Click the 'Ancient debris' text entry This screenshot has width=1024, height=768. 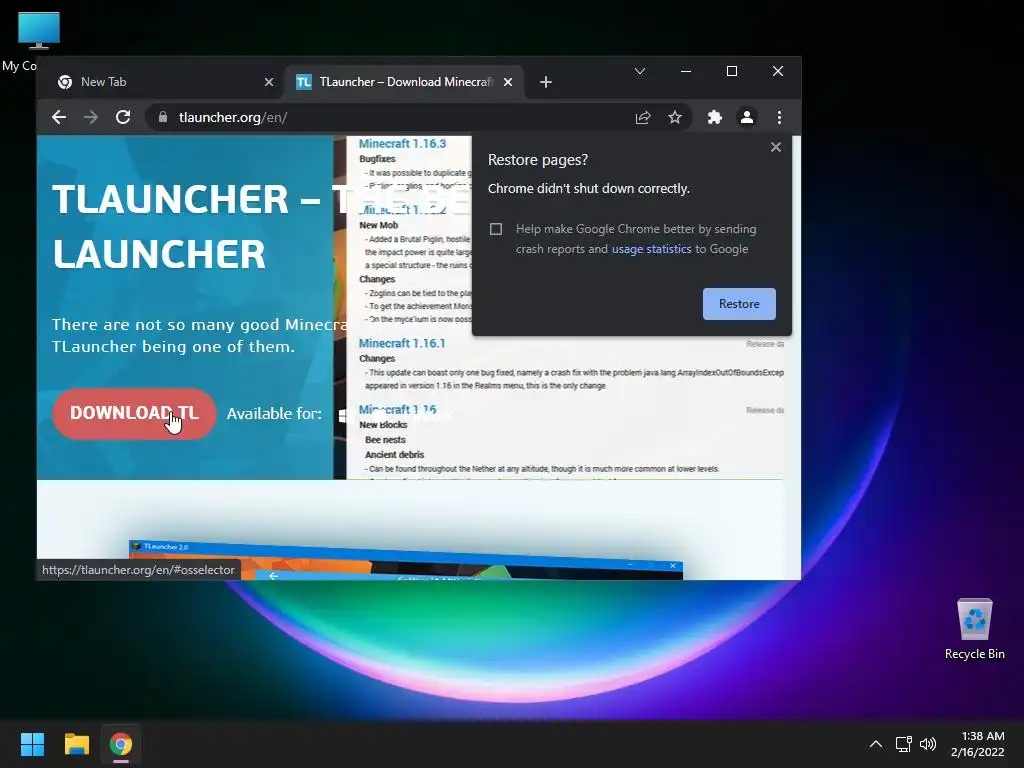tap(394, 455)
